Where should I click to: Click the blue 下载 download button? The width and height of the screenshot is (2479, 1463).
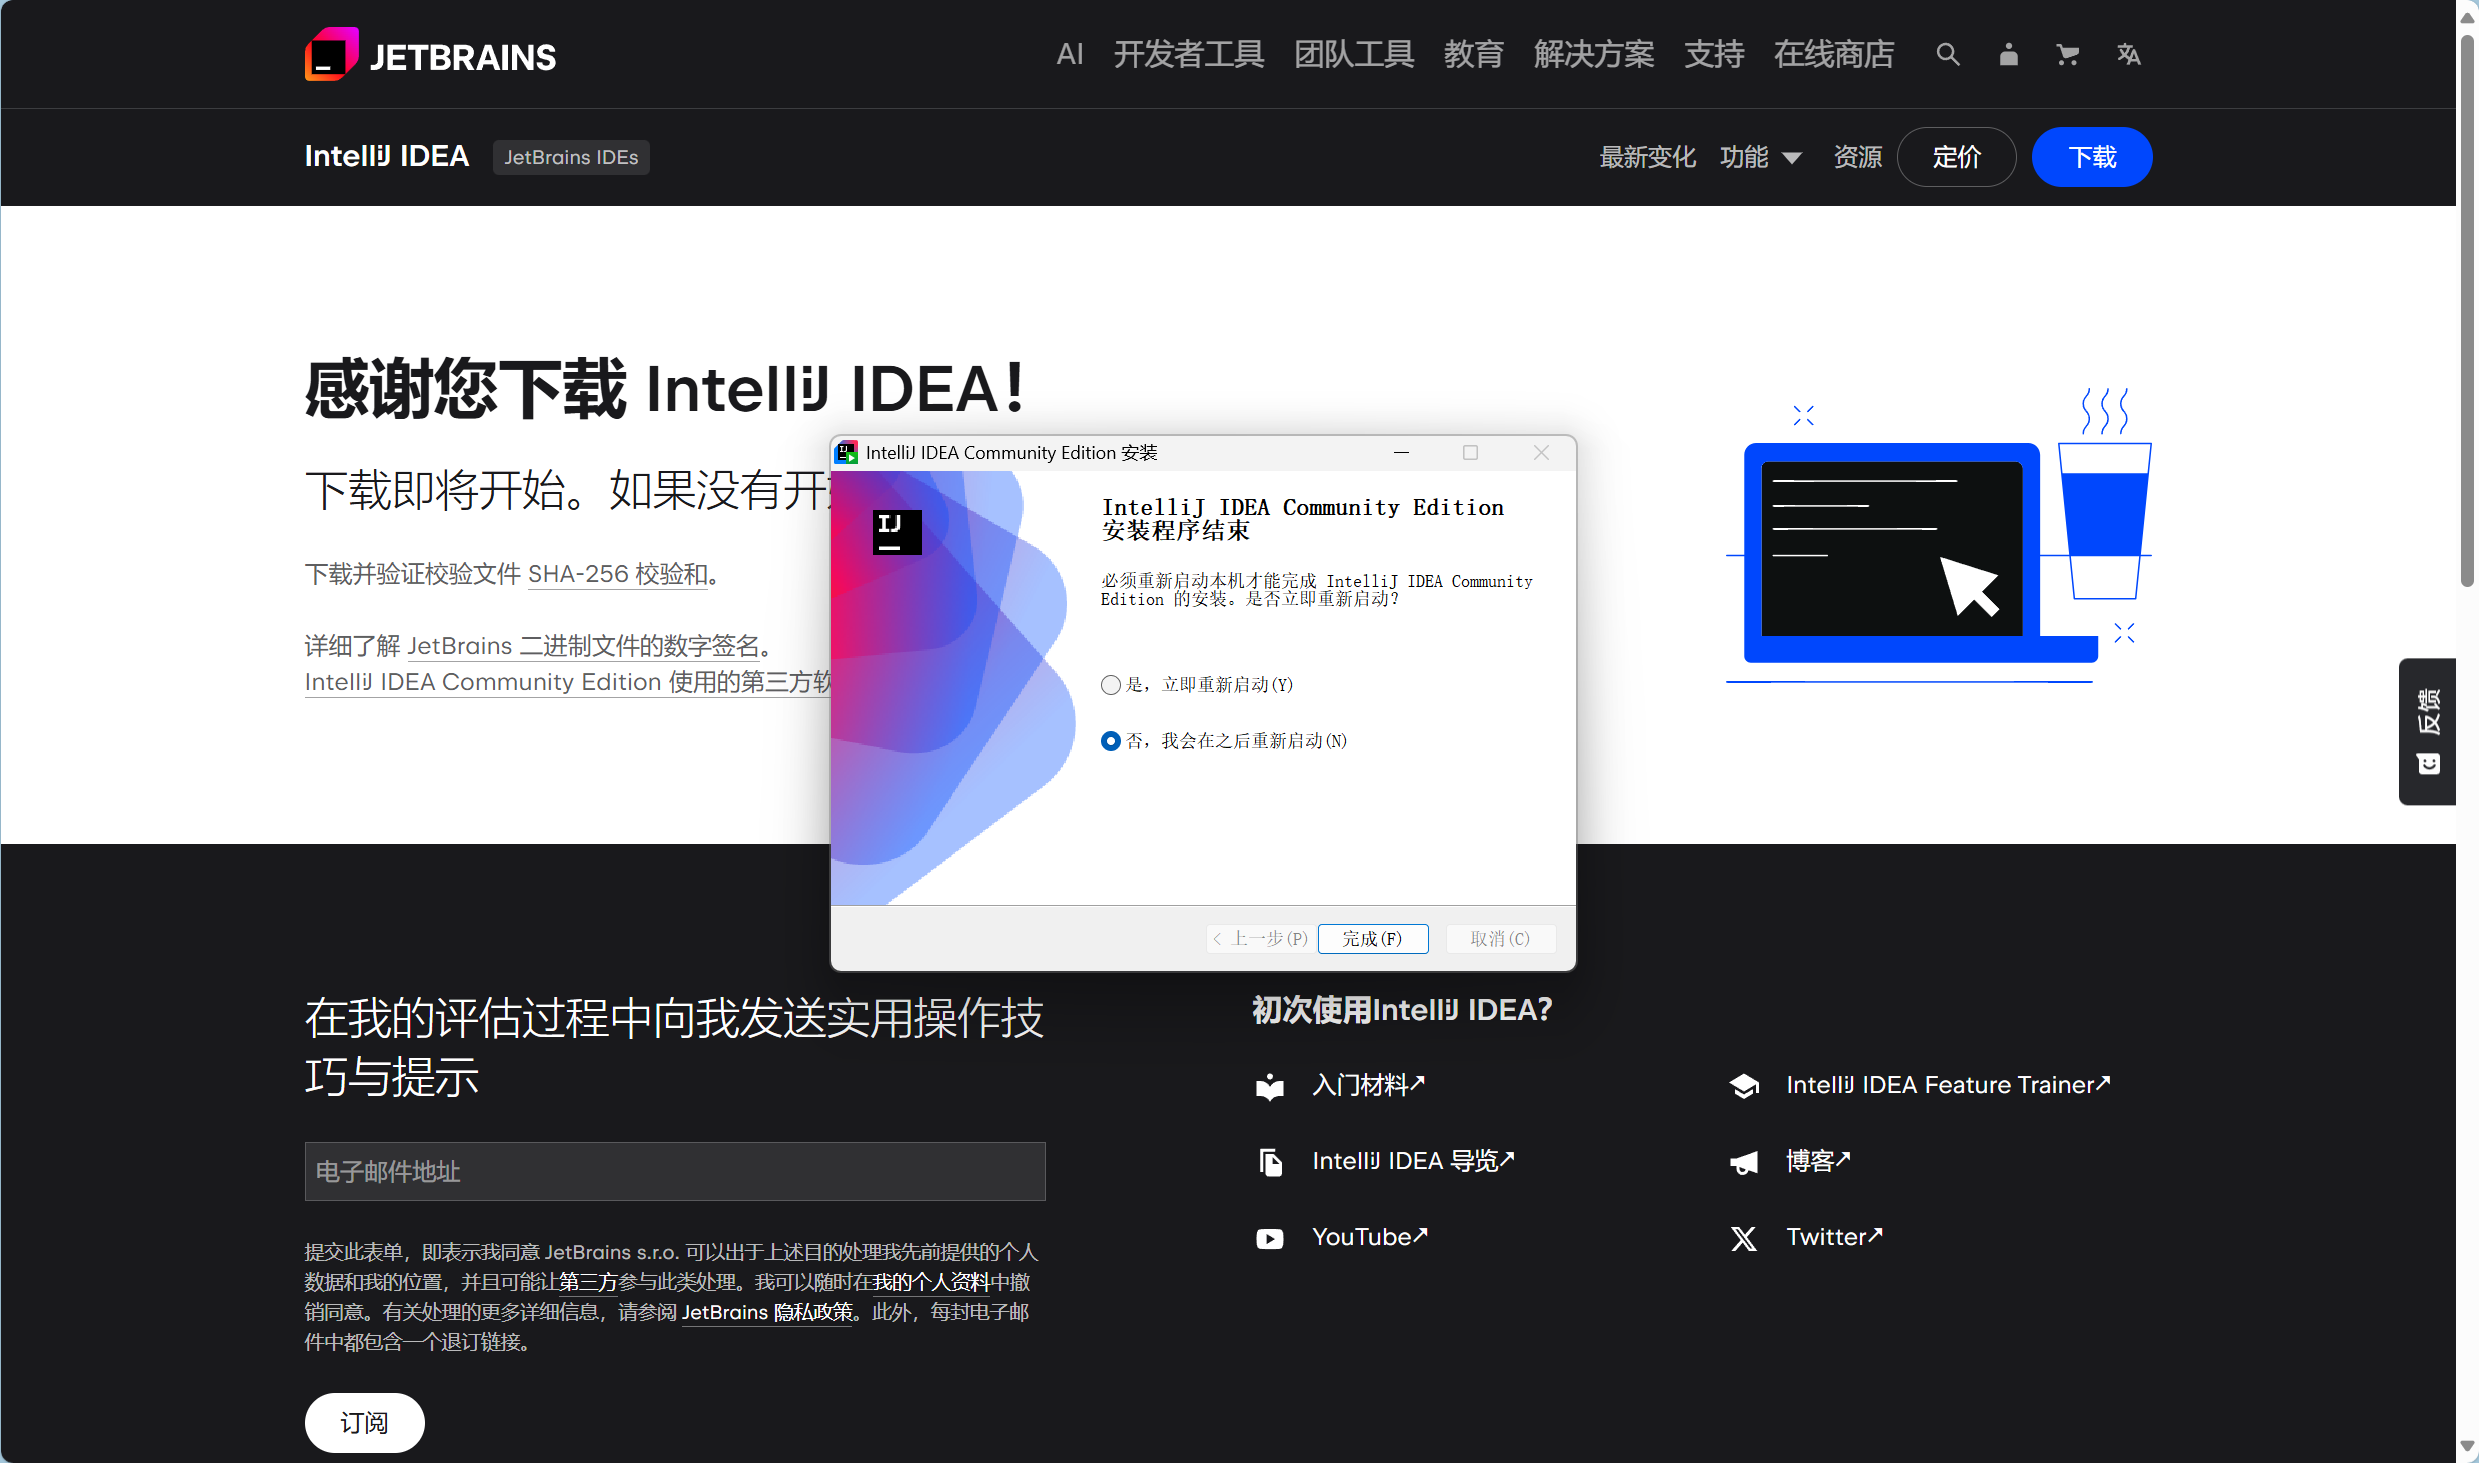[2091, 157]
